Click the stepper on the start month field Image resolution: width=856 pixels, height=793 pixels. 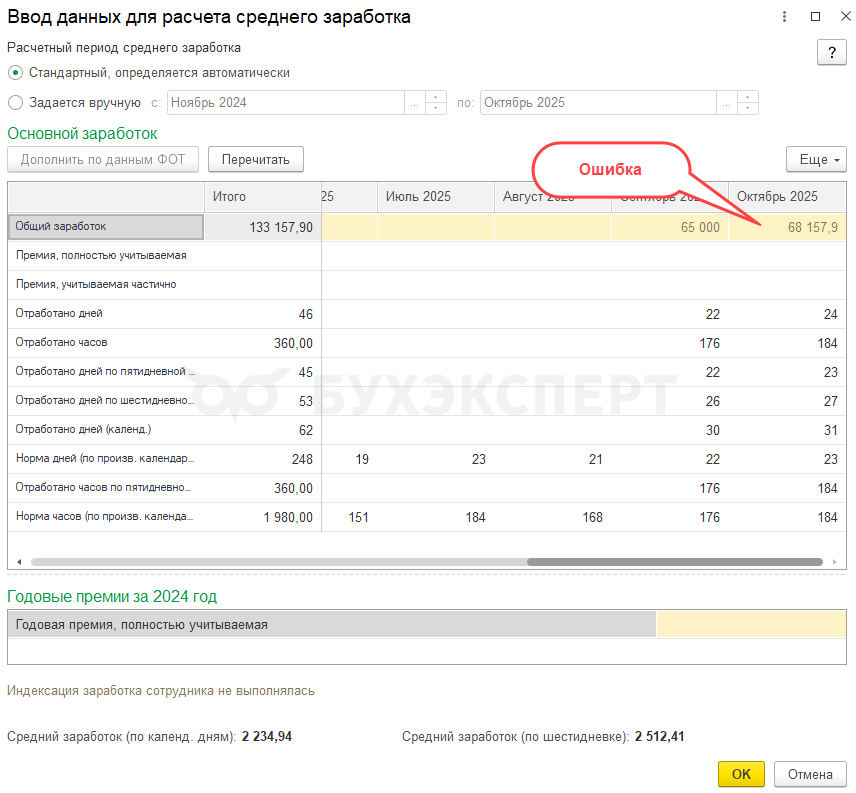[x=436, y=103]
